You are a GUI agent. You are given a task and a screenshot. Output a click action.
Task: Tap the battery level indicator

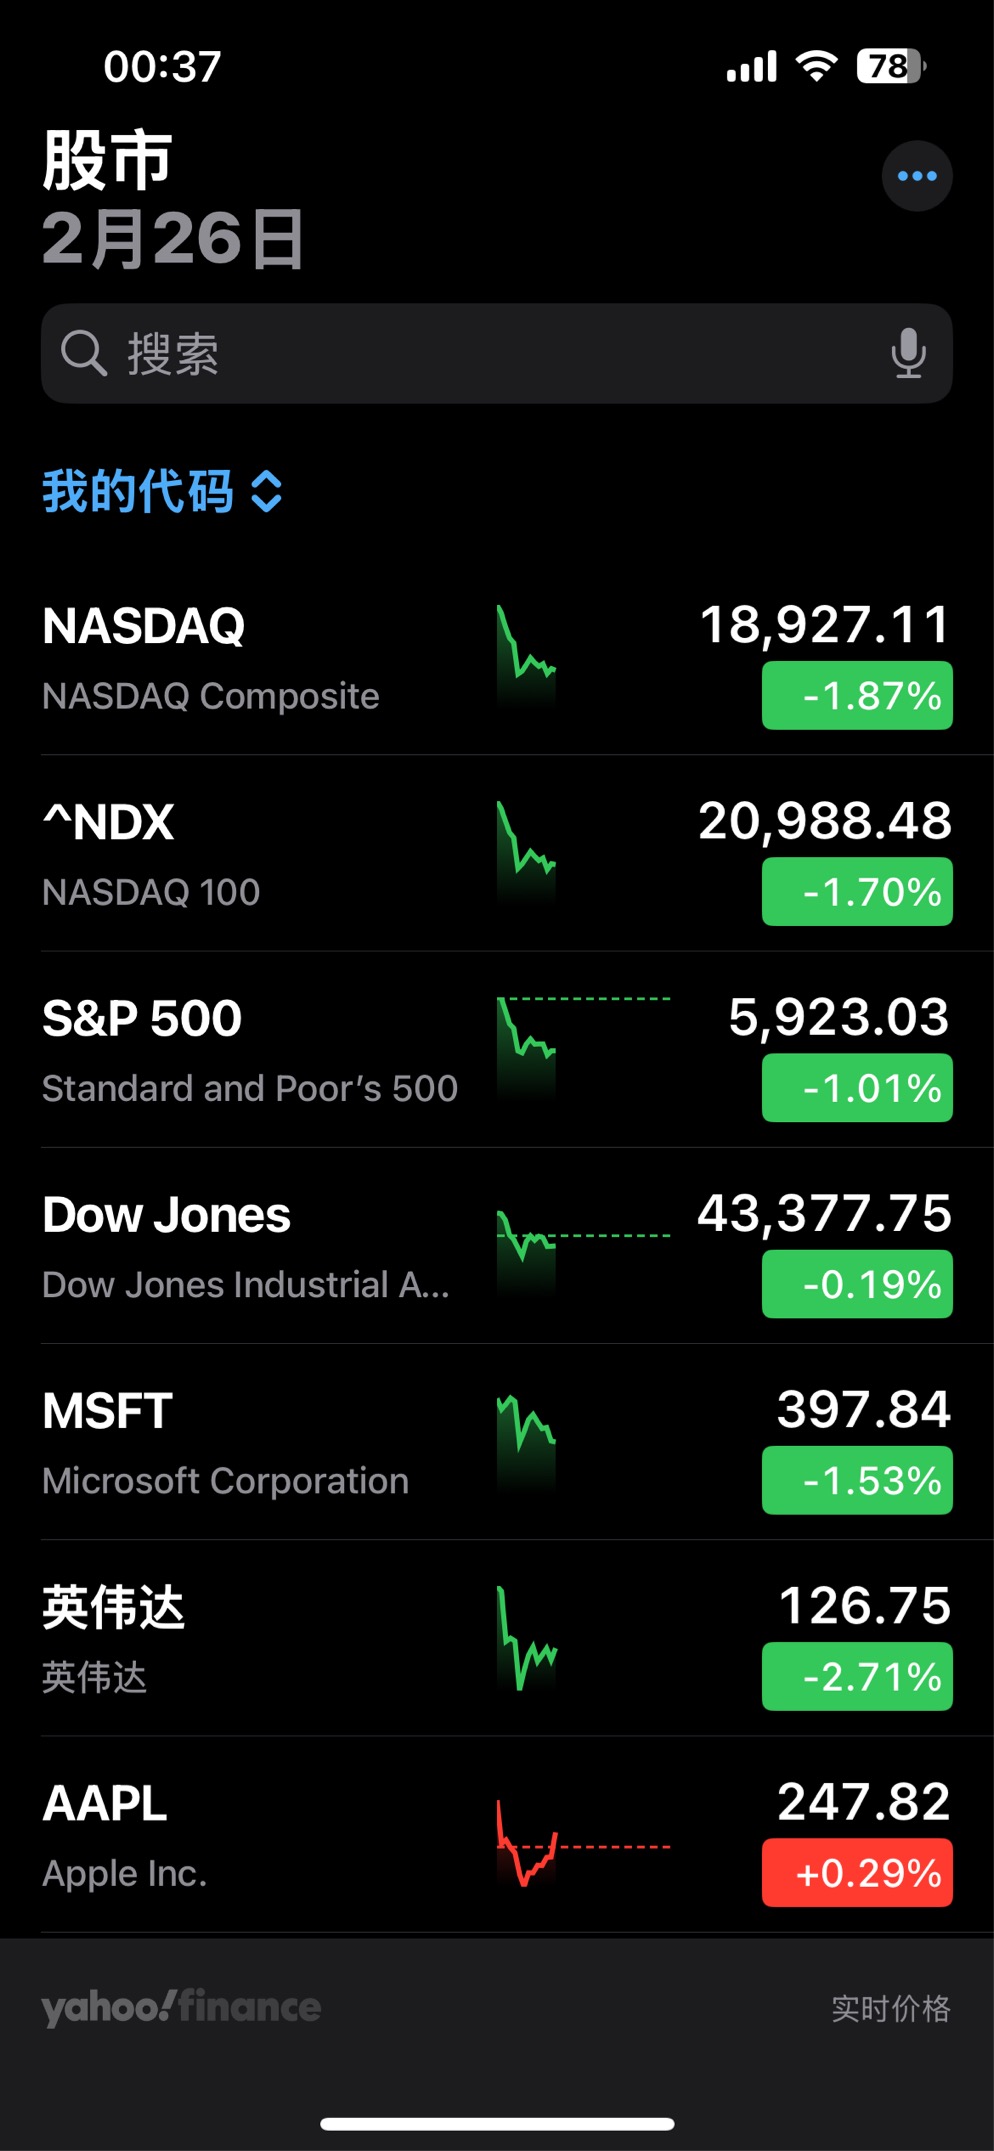(x=890, y=66)
